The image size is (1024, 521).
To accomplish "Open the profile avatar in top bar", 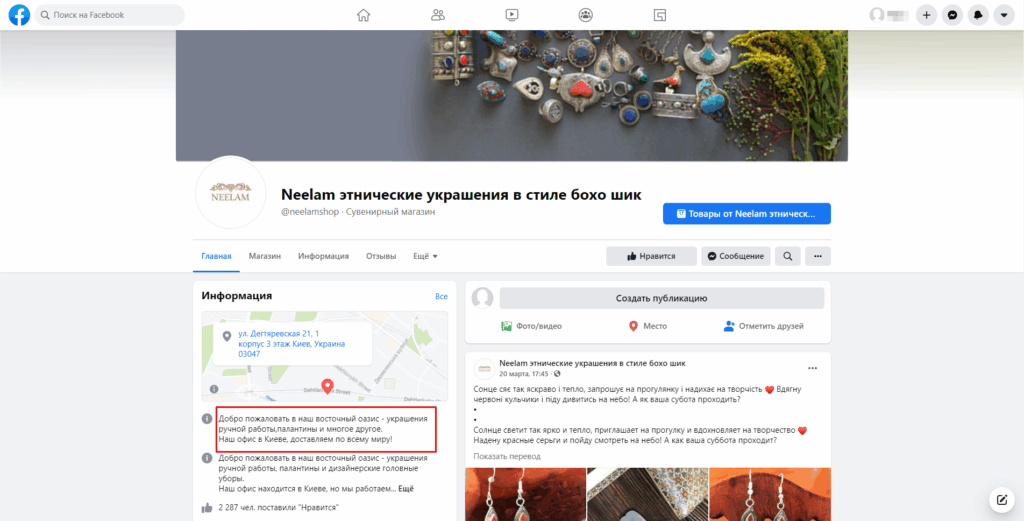I will coord(877,15).
